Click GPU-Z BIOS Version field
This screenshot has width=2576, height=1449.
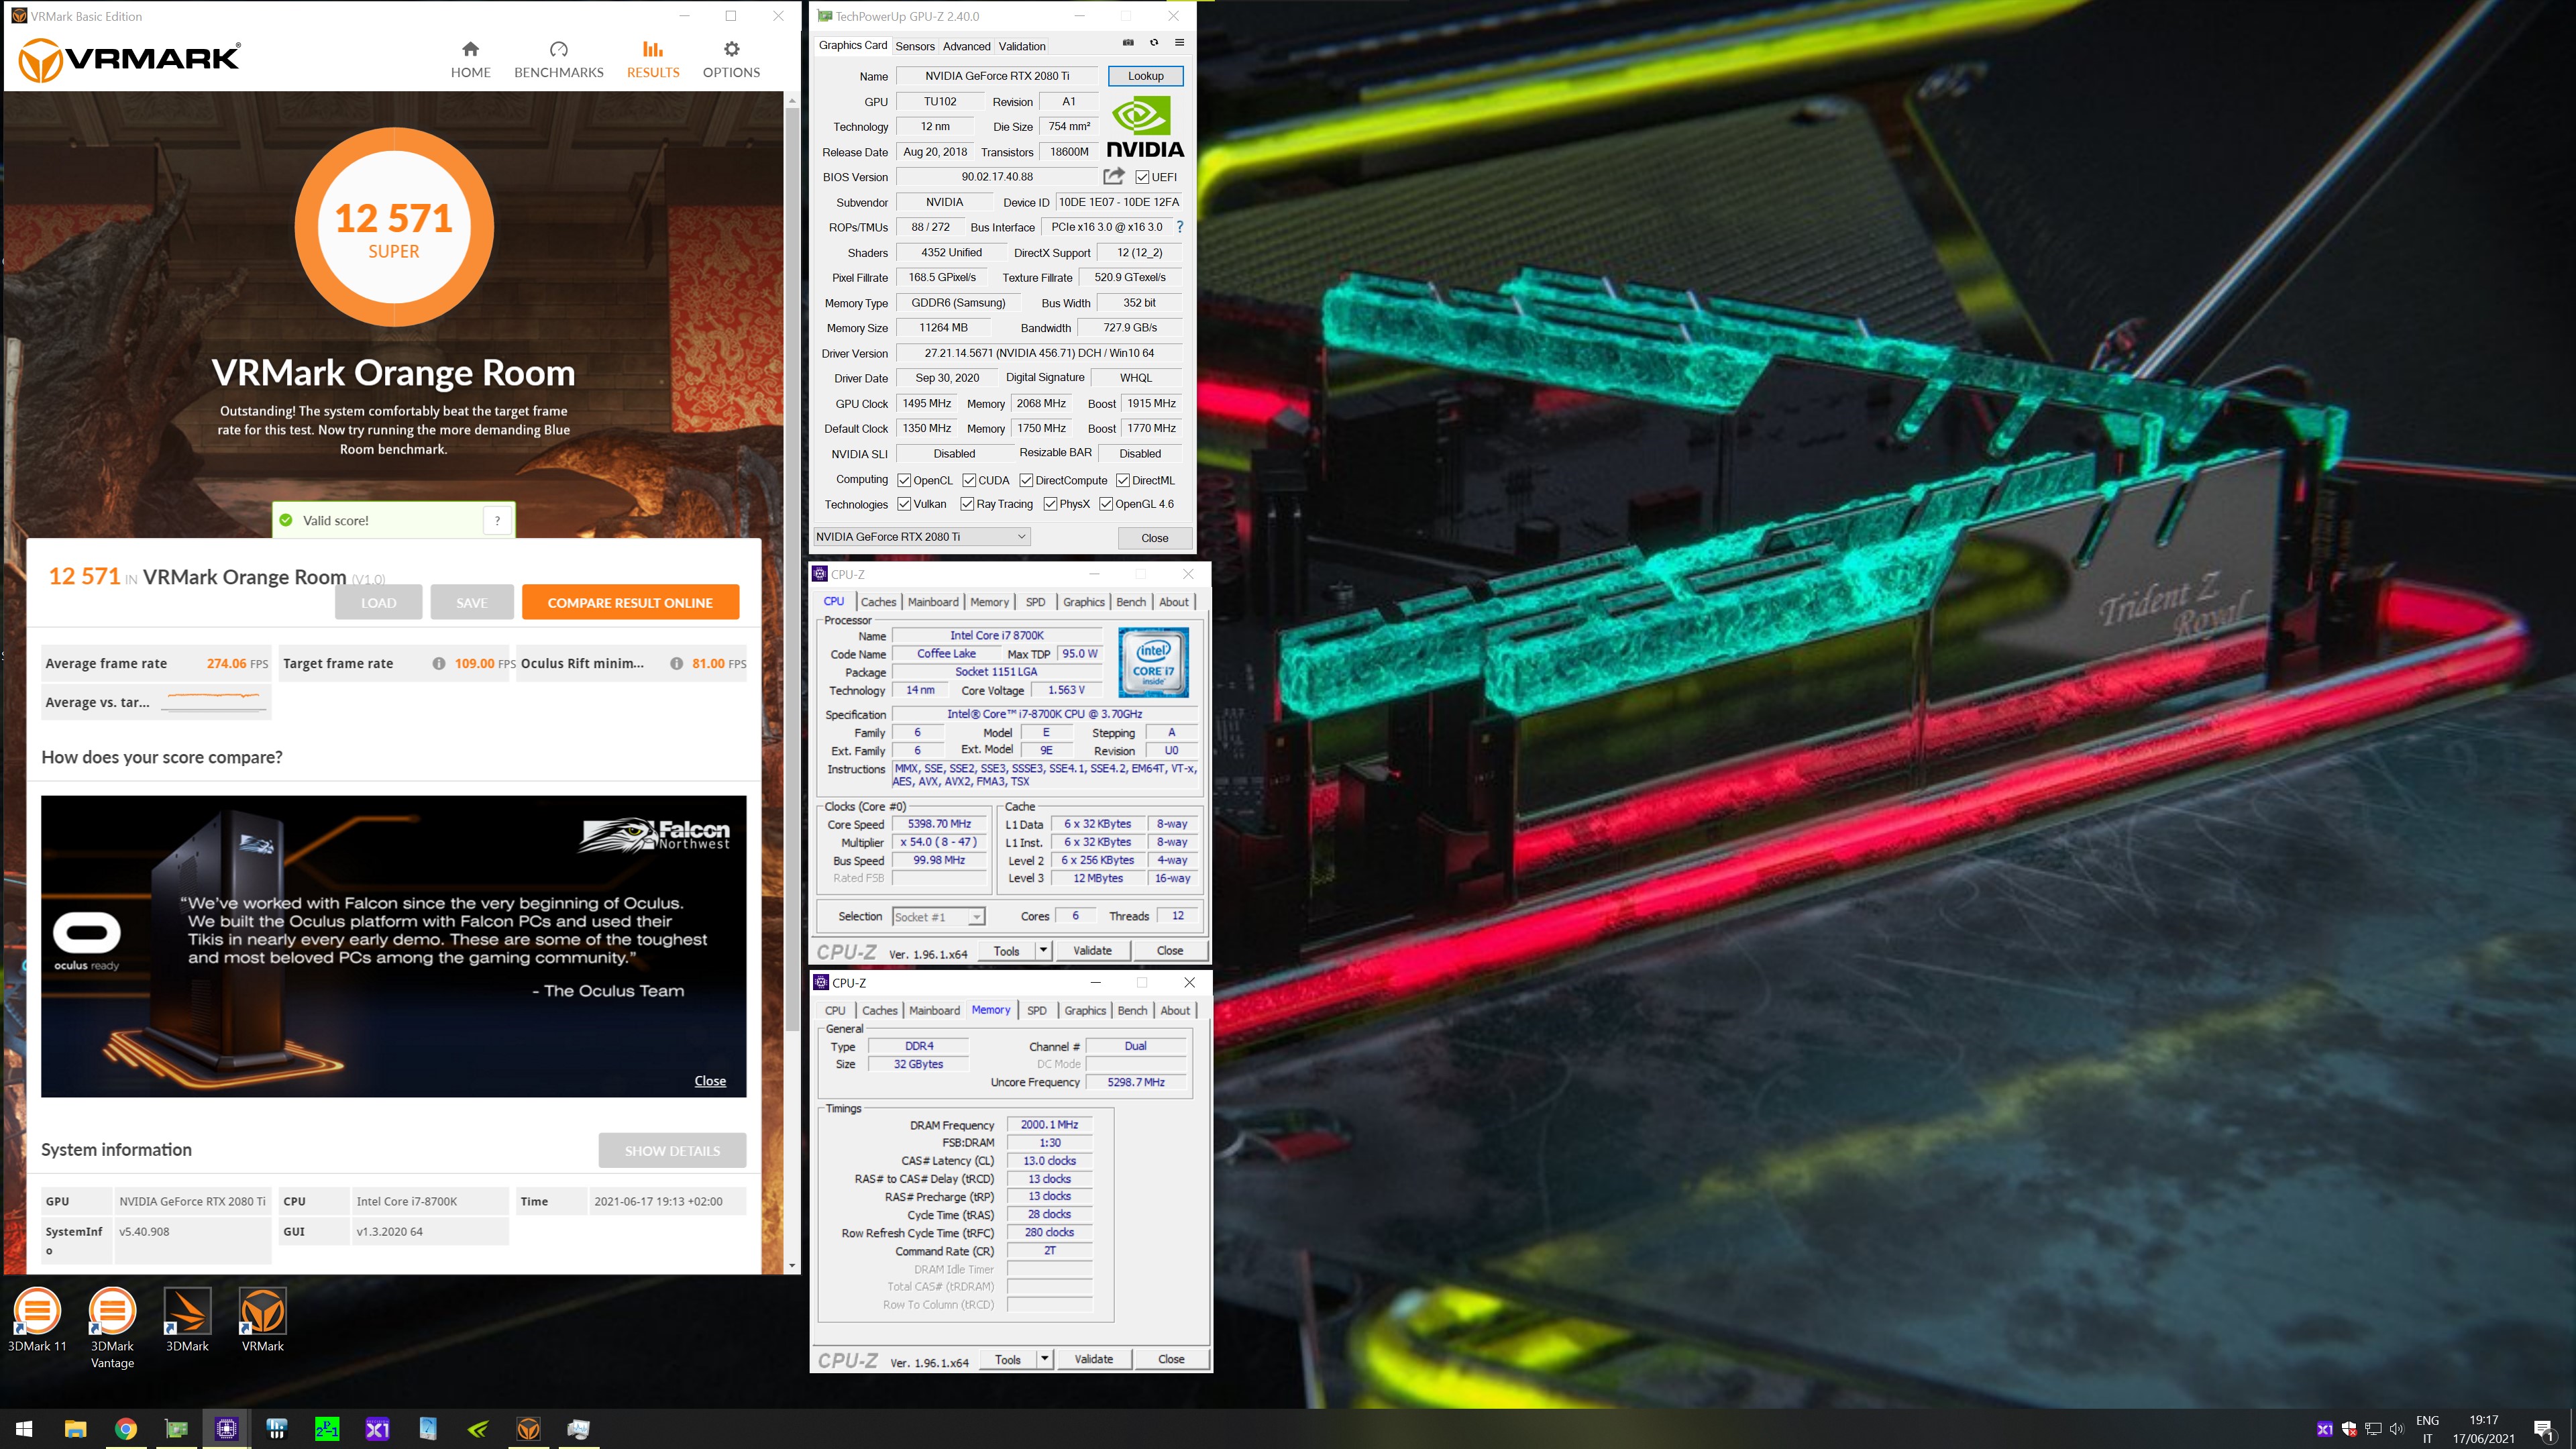996,177
